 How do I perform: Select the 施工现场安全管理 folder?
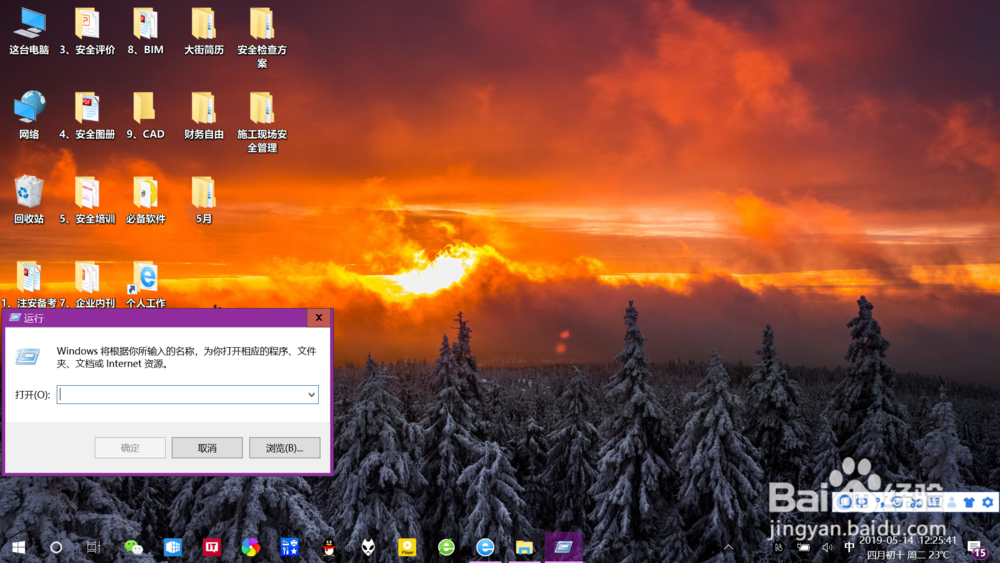pos(262,122)
